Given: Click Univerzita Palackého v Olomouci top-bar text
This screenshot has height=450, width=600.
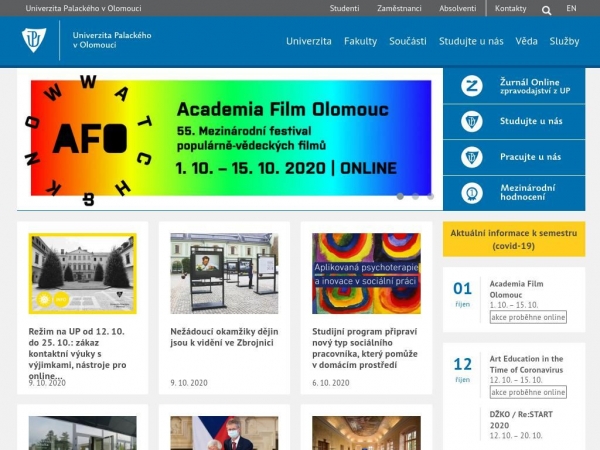Looking at the screenshot, I should point(83,8).
